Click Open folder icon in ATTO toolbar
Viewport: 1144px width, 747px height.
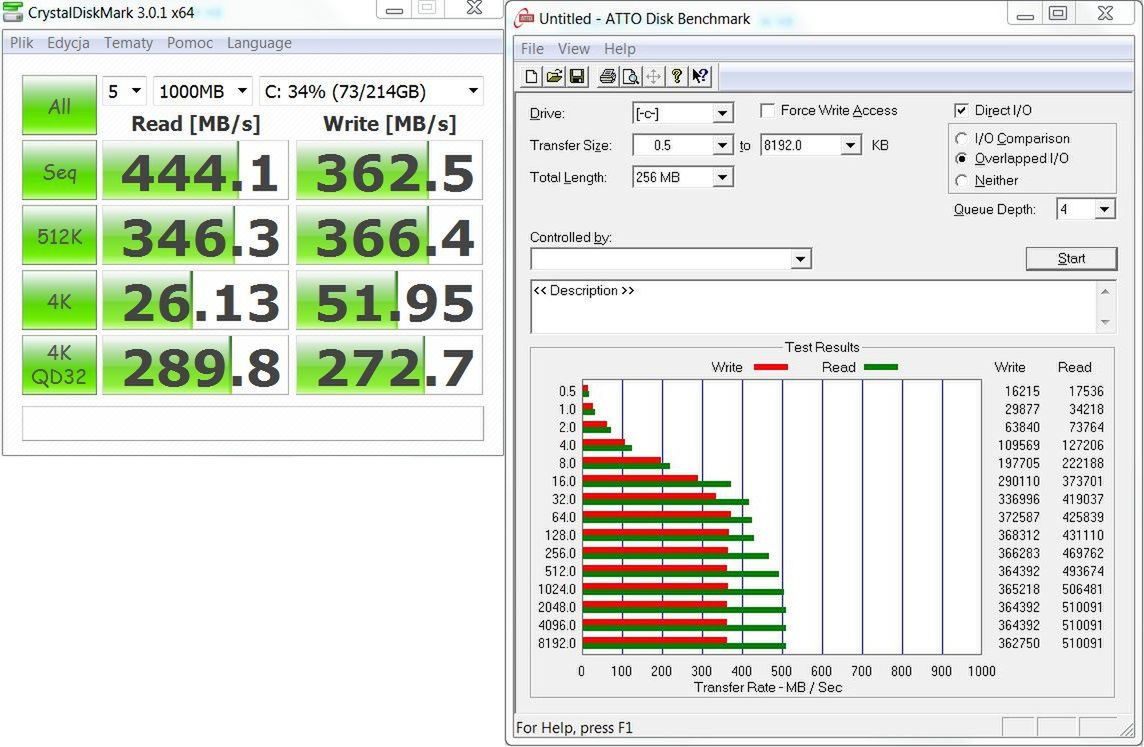click(x=554, y=77)
